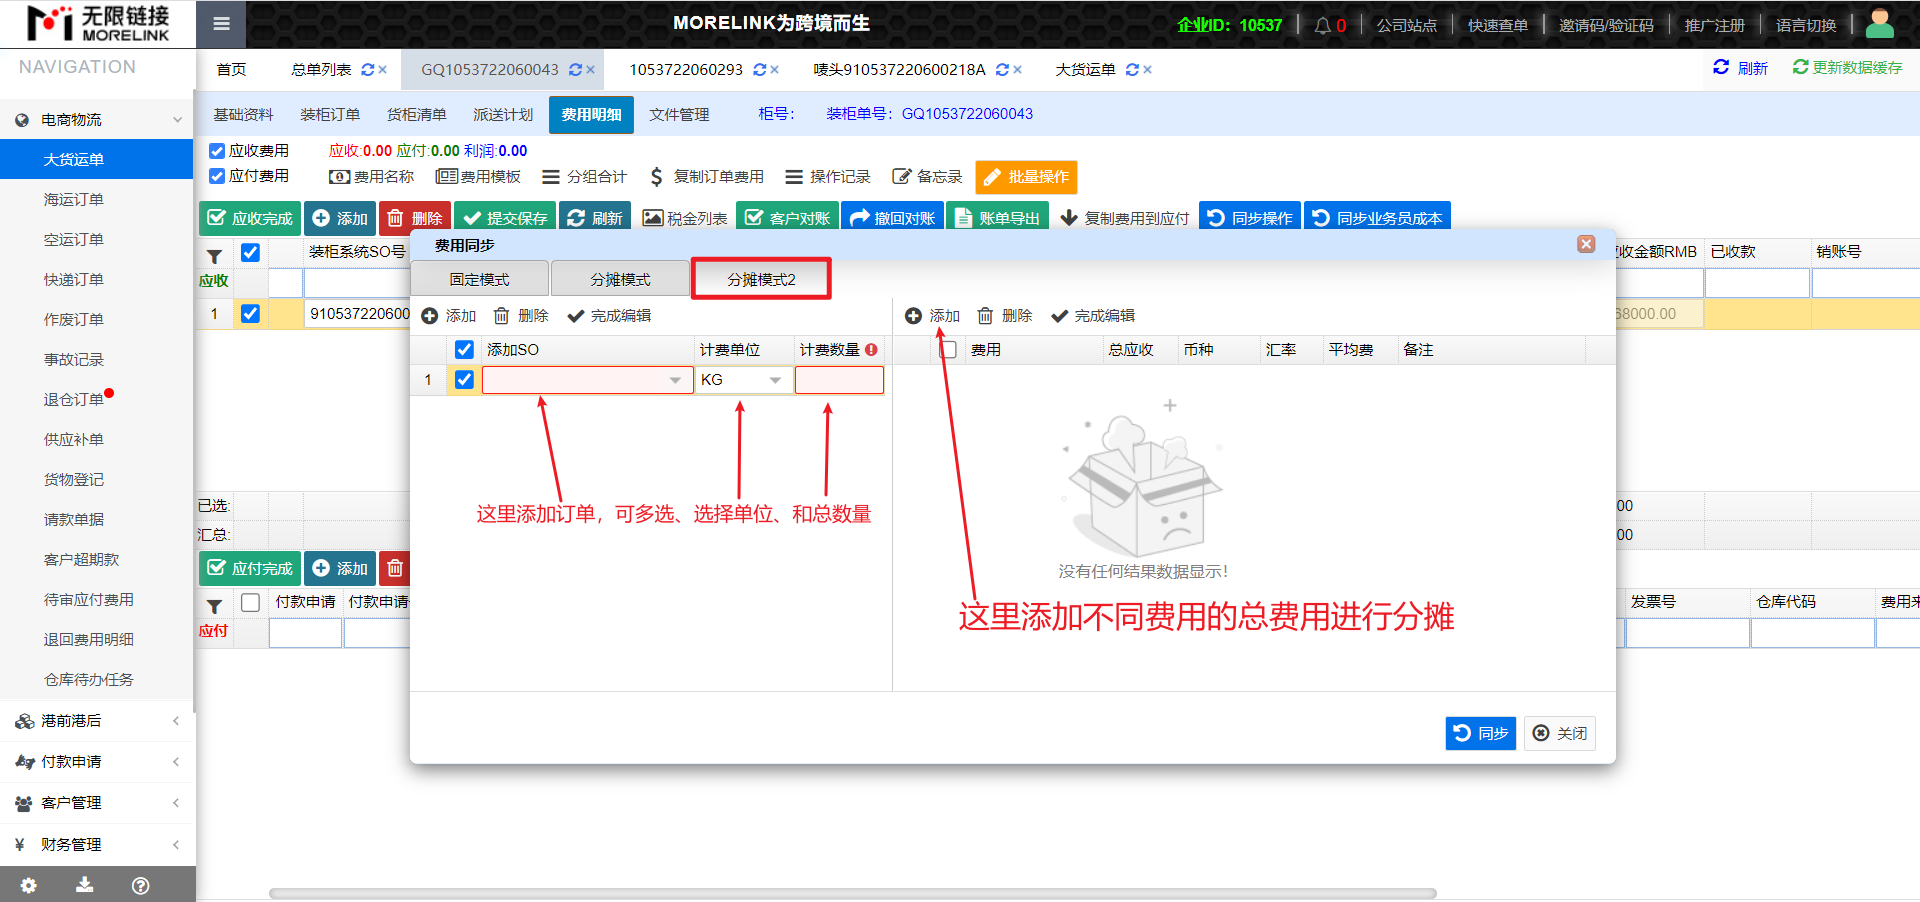Toggle the 应付费用 checkbox
Image resolution: width=1920 pixels, height=902 pixels.
217,176
